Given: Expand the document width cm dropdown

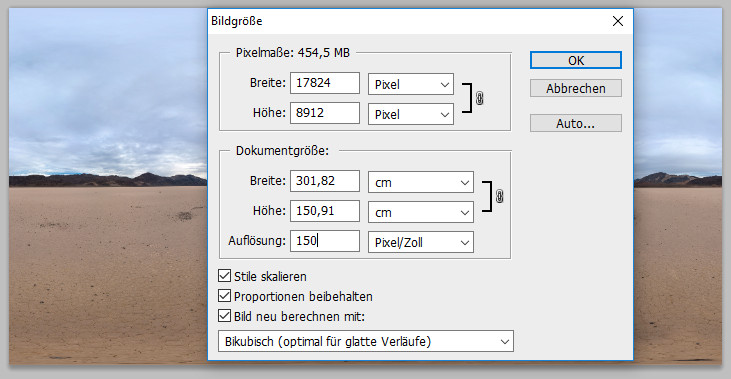Looking at the screenshot, I should point(421,182).
